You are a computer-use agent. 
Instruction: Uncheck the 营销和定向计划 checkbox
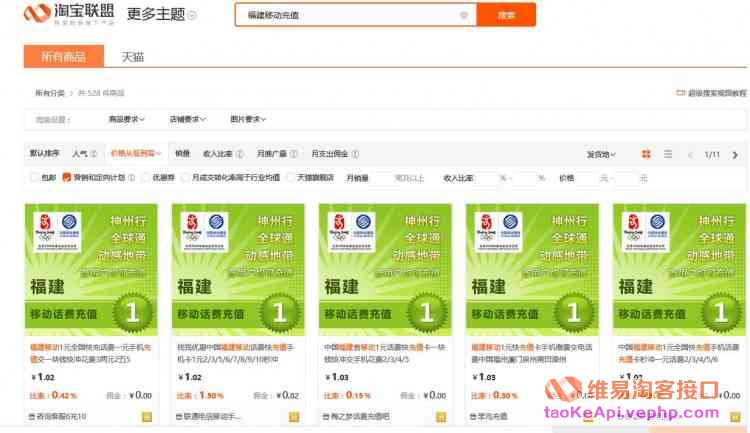pyautogui.click(x=66, y=178)
